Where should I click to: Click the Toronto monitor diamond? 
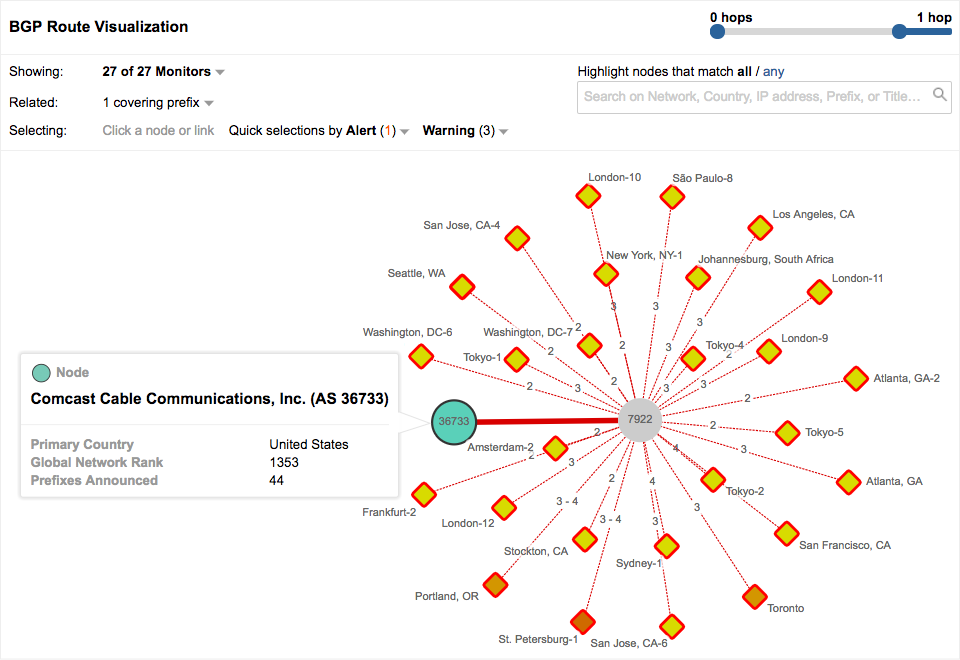pos(755,597)
